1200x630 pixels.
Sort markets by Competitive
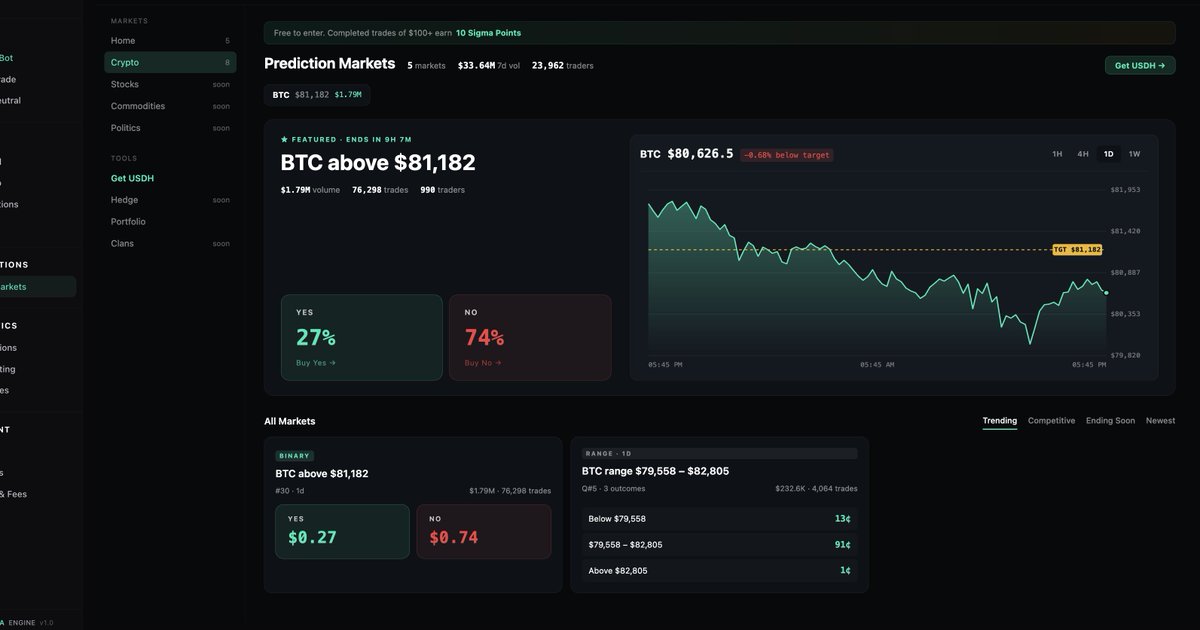(x=1052, y=421)
